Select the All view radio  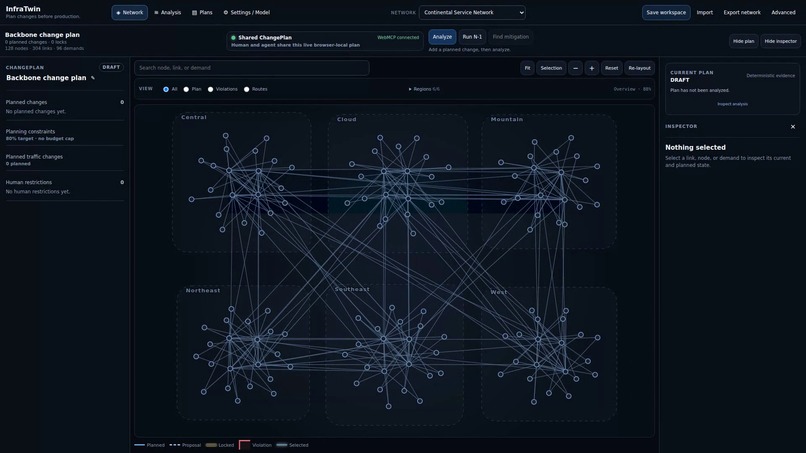point(166,89)
